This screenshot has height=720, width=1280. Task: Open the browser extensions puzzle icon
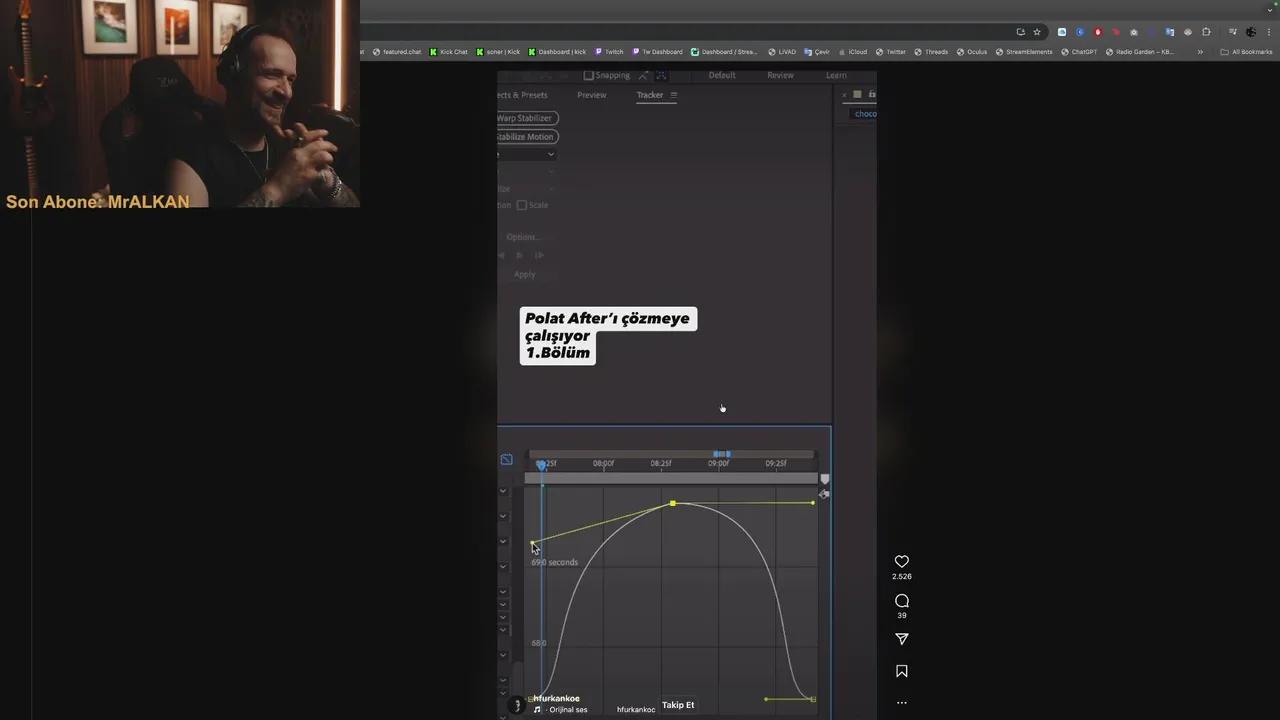tap(1206, 32)
